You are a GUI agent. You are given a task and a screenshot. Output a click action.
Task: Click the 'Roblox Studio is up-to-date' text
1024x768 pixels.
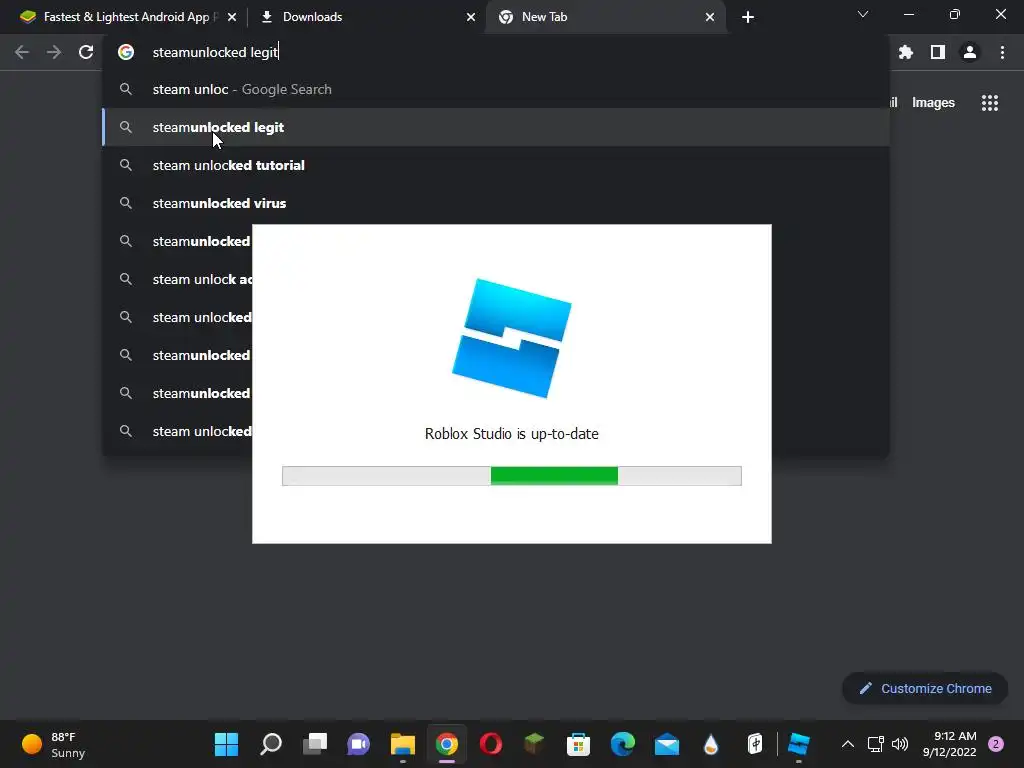tap(511, 434)
